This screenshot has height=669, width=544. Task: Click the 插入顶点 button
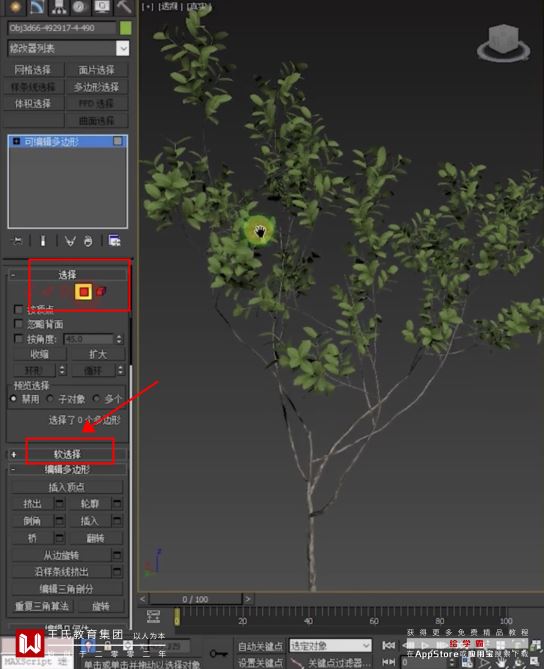67,487
